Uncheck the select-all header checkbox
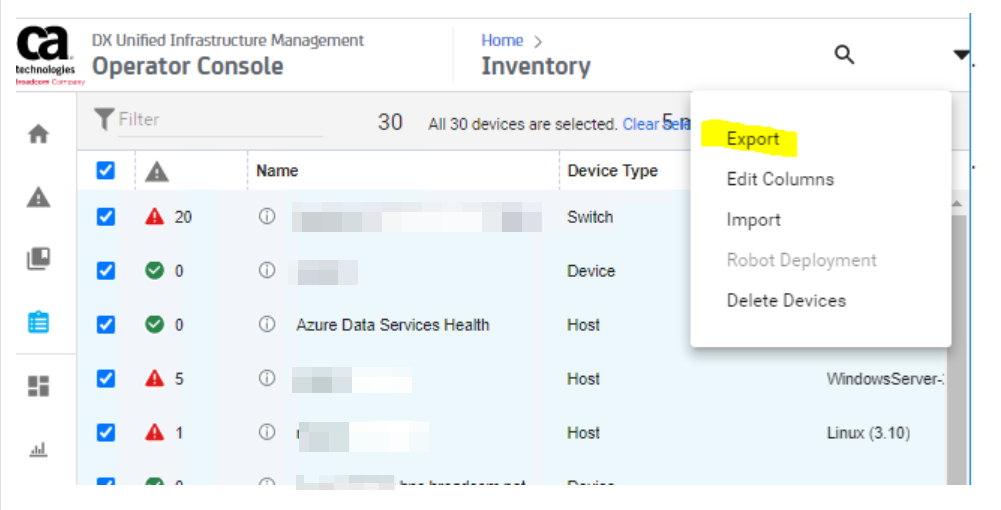The image size is (1001, 510). click(106, 171)
